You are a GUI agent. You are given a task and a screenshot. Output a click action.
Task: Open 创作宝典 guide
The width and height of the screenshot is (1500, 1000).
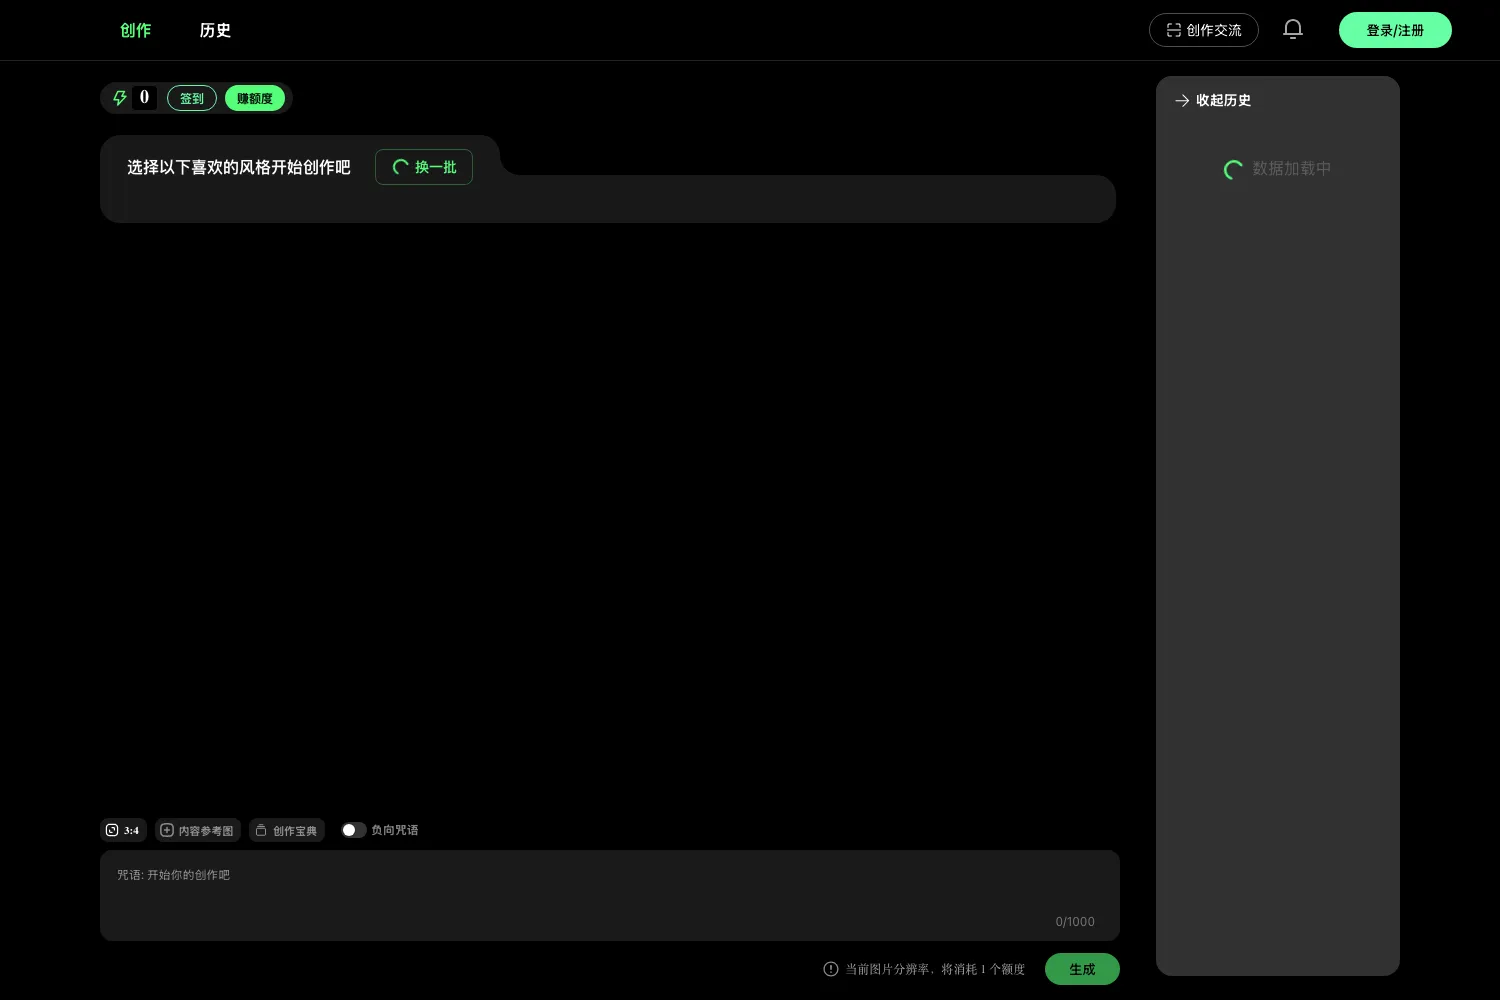coord(286,830)
